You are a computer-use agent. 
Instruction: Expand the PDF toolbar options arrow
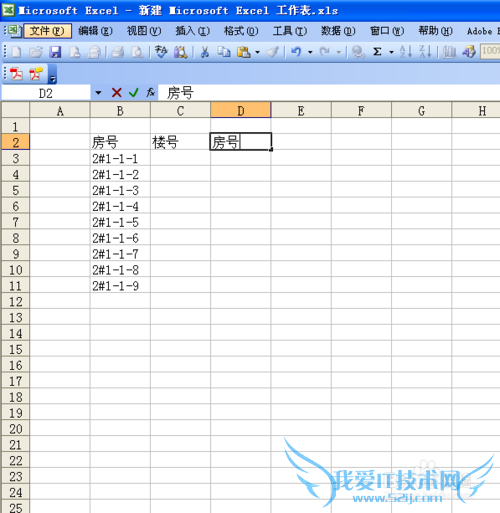[52, 75]
